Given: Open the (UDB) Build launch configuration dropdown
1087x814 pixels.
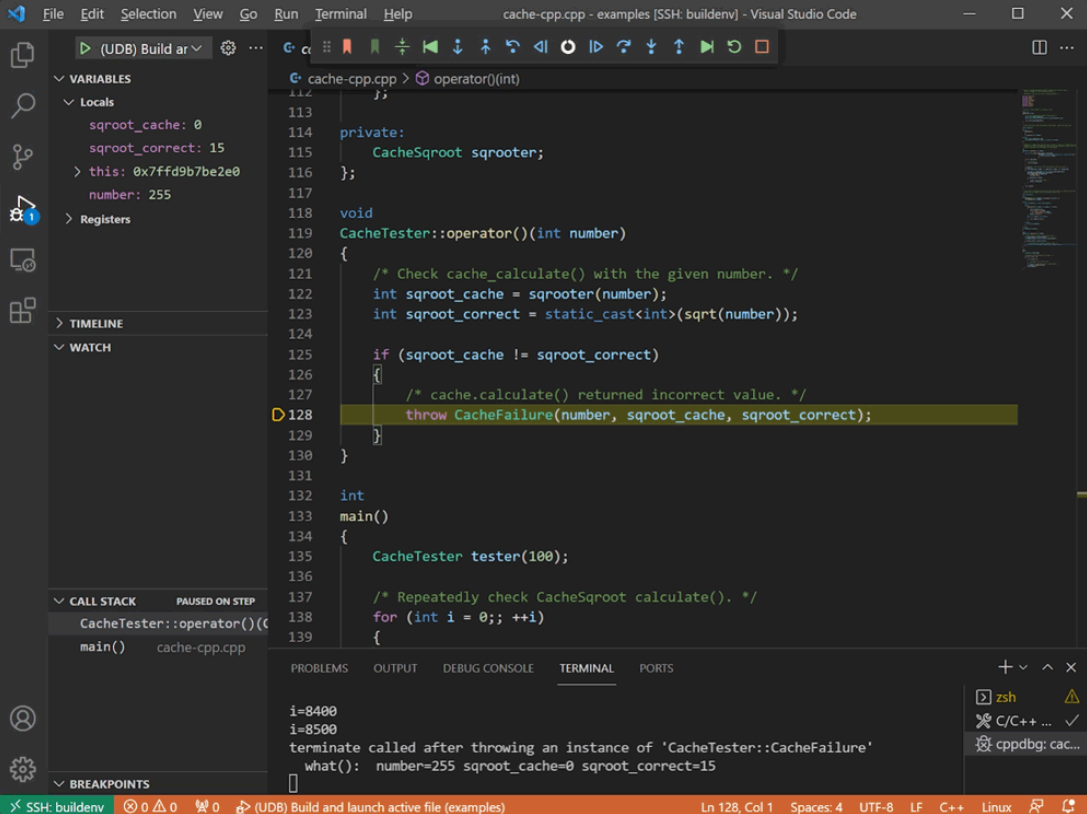Looking at the screenshot, I should pos(151,49).
